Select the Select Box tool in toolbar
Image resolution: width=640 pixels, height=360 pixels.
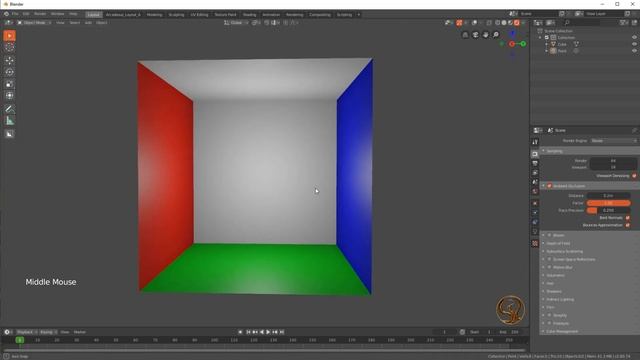[9, 36]
